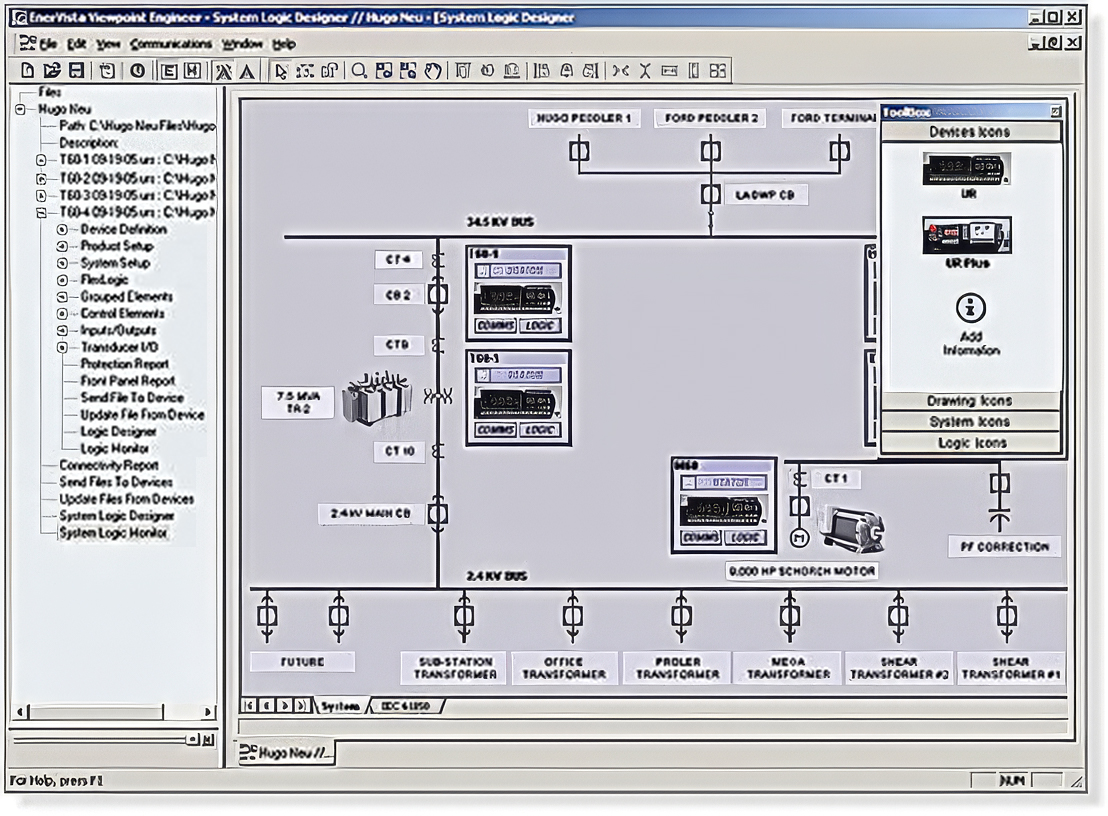
Task: Select the motor M circle symbol
Action: tap(798, 538)
